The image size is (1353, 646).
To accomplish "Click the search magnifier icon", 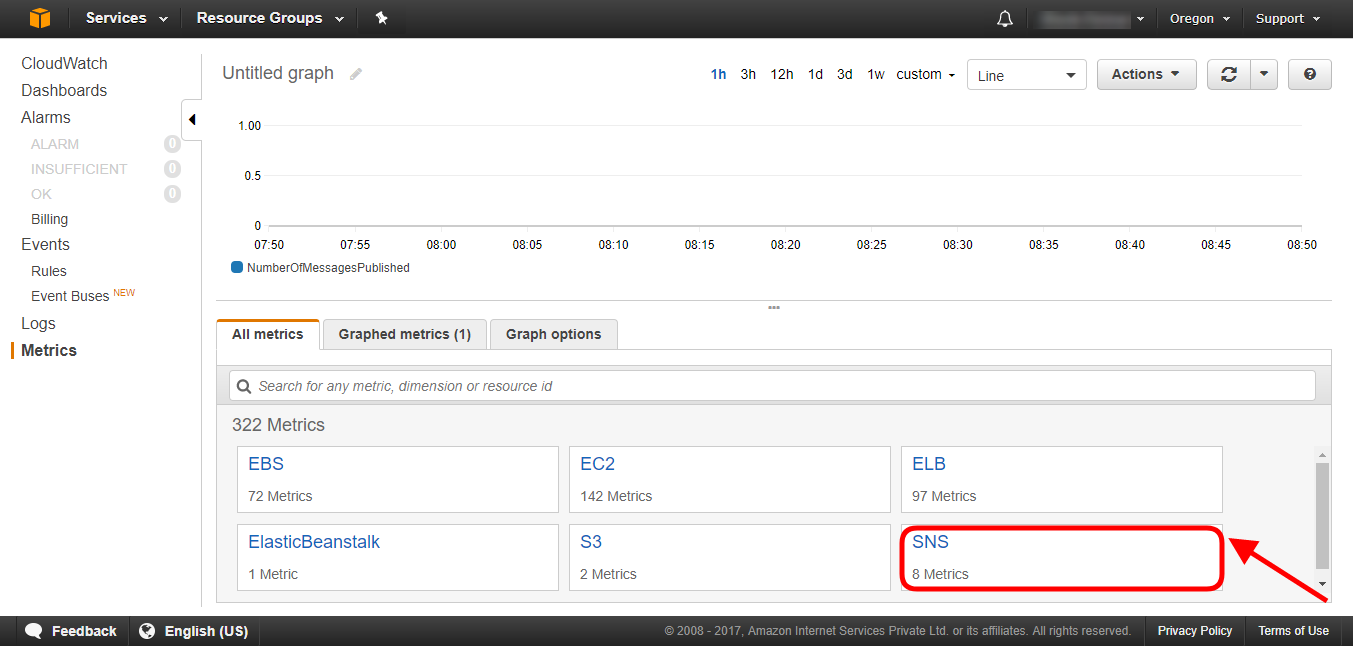I will [x=243, y=386].
